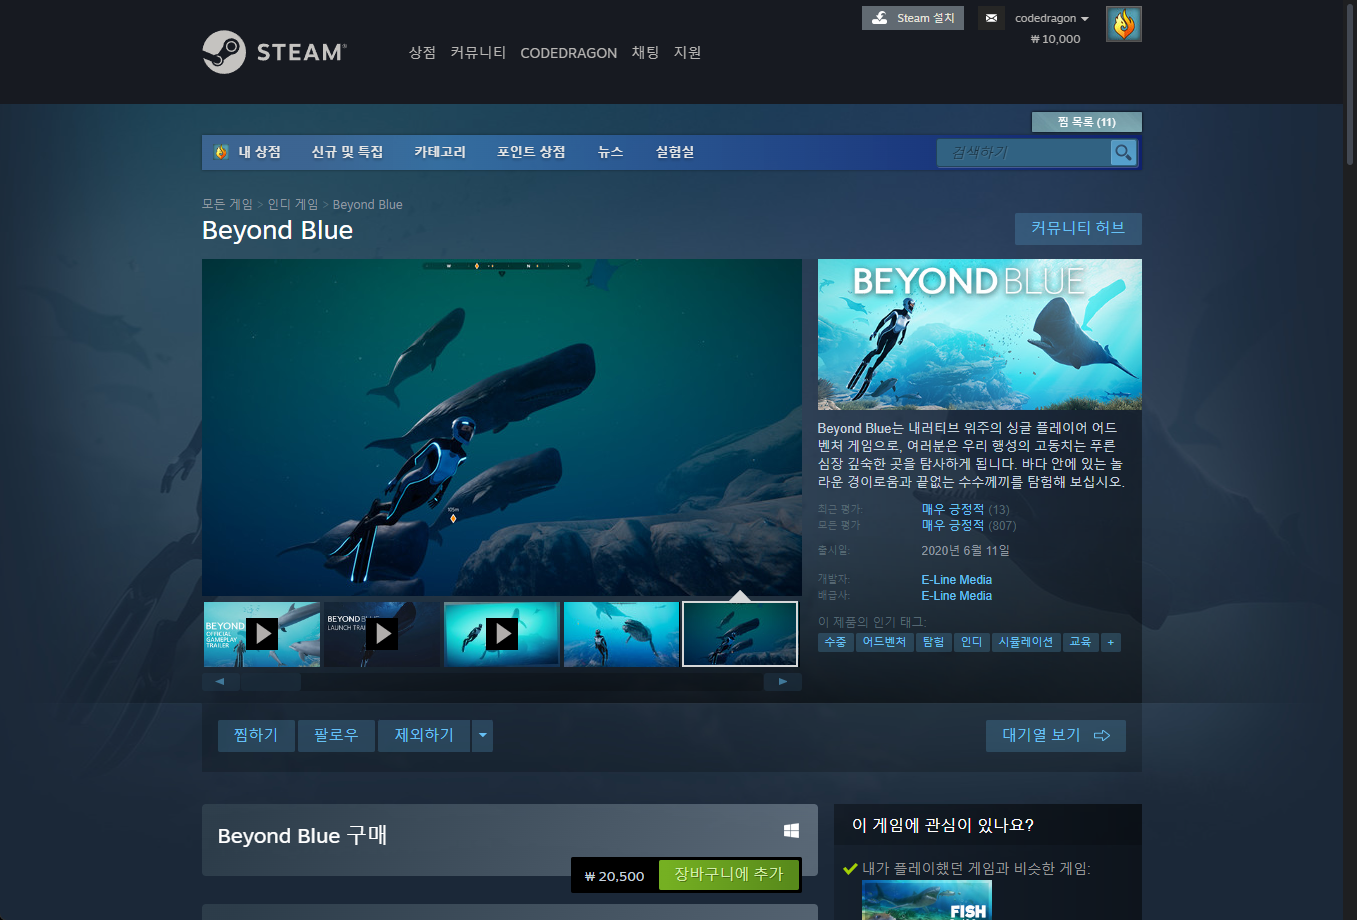Play the launch trailer thumbnail
This screenshot has width=1357, height=920.
(x=382, y=634)
